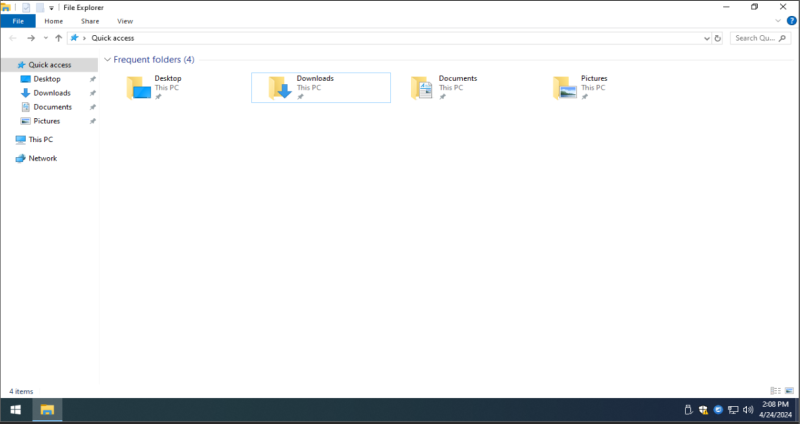Go up one level with Up arrow
800x424 pixels.
pos(58,38)
